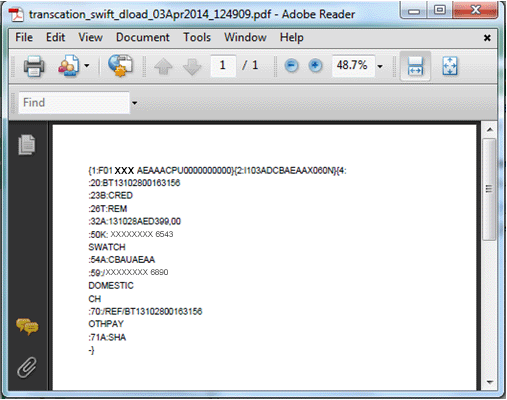Click the line ':23B:CRED'
507x400 pixels.
tap(110, 195)
